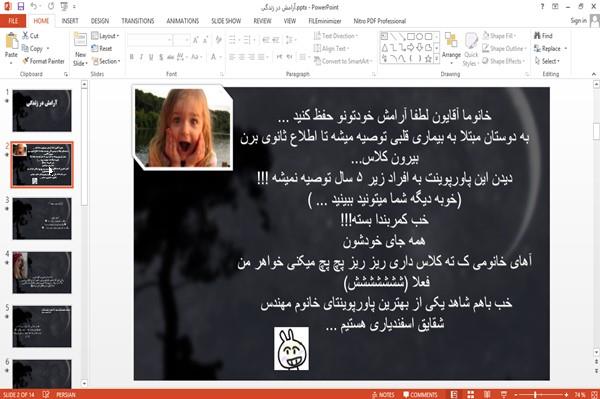Select the star shape in shapes gallery

pos(428,59)
